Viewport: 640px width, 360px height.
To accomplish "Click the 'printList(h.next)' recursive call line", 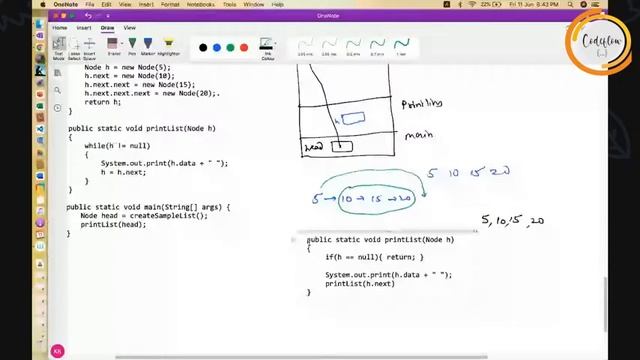I will pos(360,284).
